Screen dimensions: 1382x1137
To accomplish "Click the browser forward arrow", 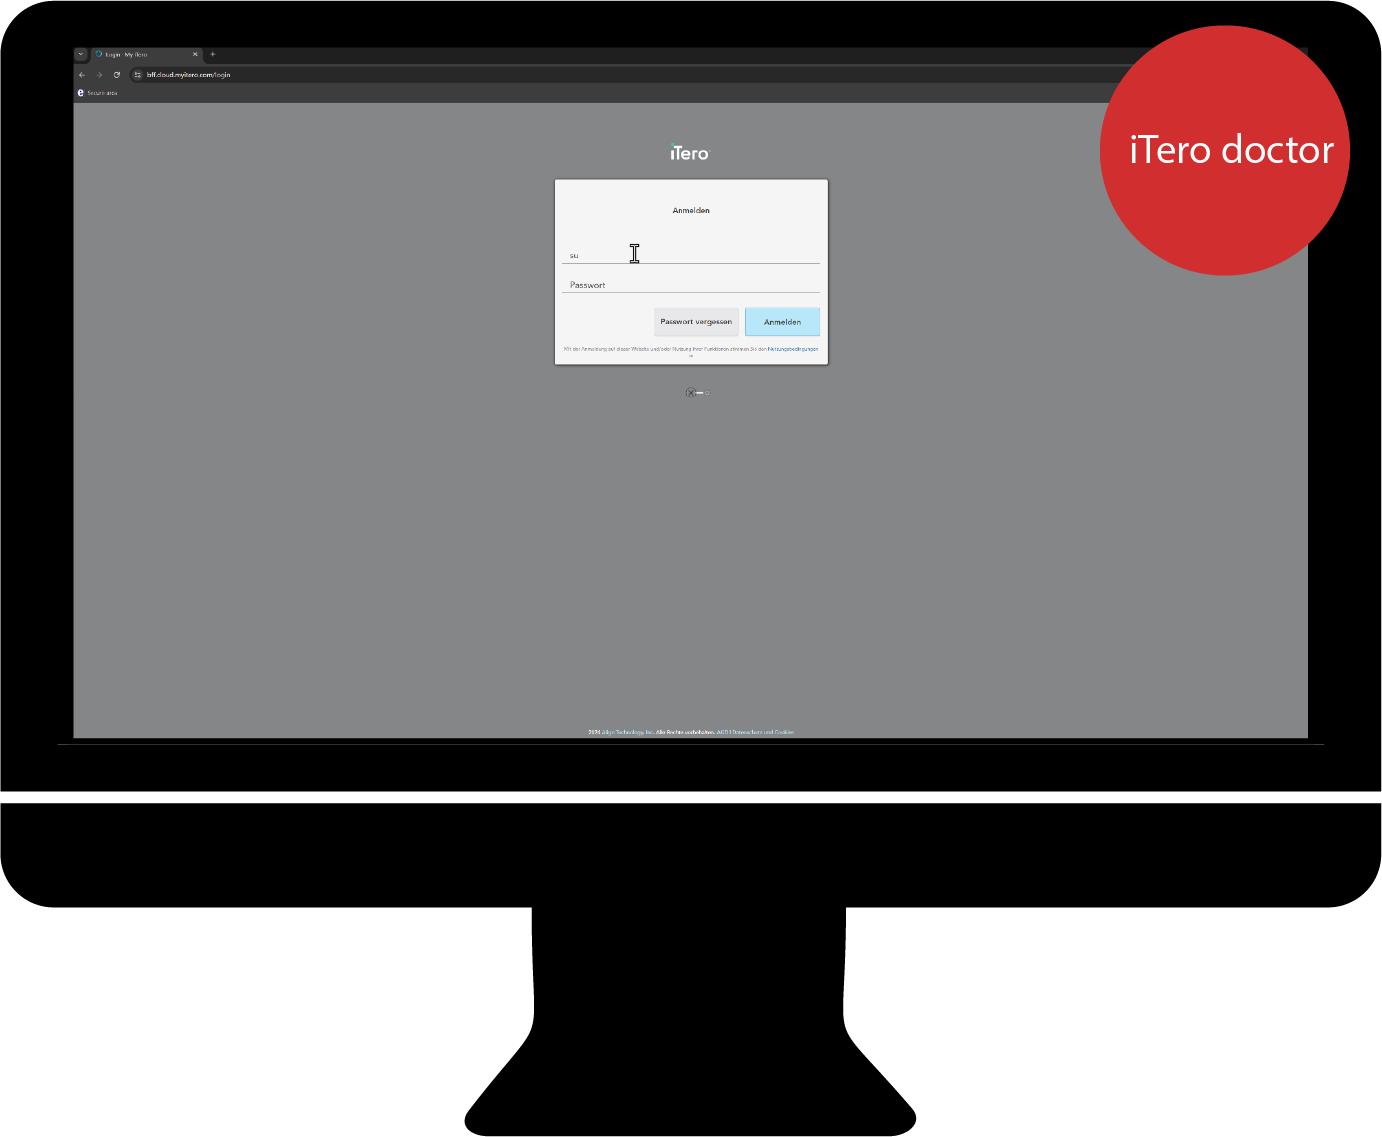I will coord(99,75).
